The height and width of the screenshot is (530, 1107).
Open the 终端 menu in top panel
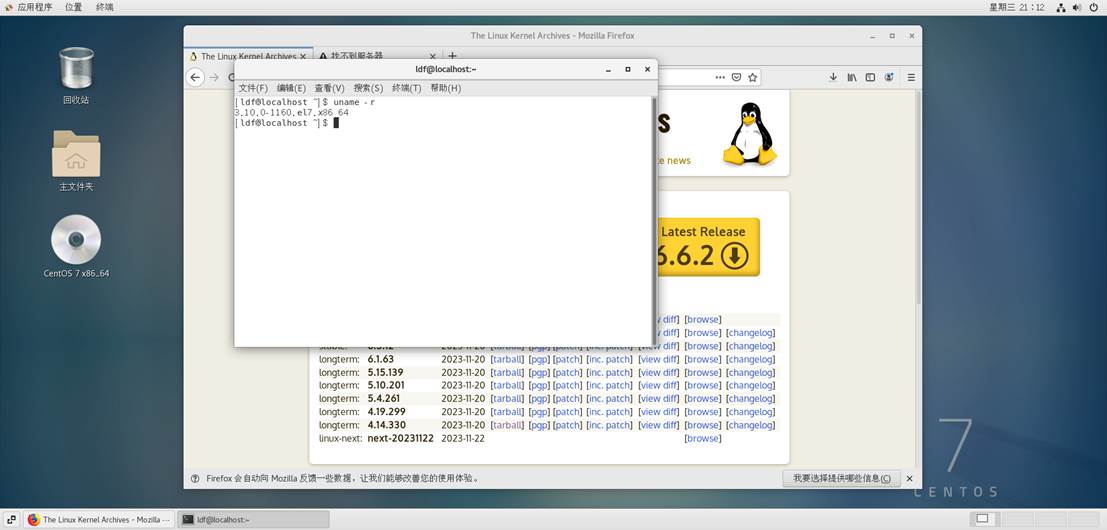click(104, 7)
